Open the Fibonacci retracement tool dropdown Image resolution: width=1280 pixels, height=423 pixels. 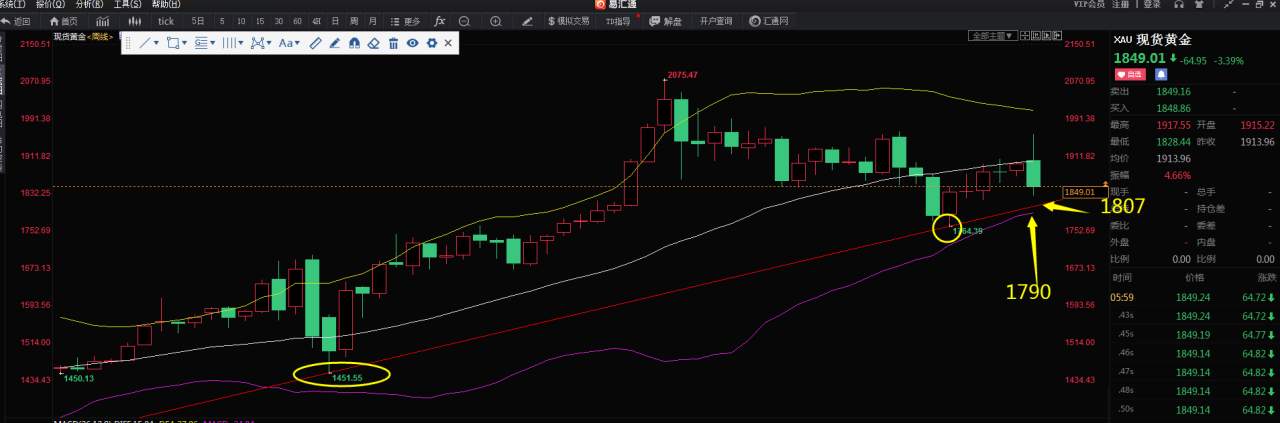205,43
